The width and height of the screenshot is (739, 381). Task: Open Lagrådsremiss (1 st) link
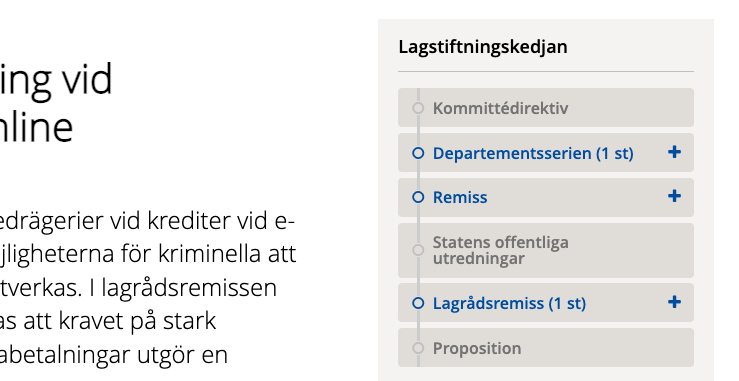509,303
